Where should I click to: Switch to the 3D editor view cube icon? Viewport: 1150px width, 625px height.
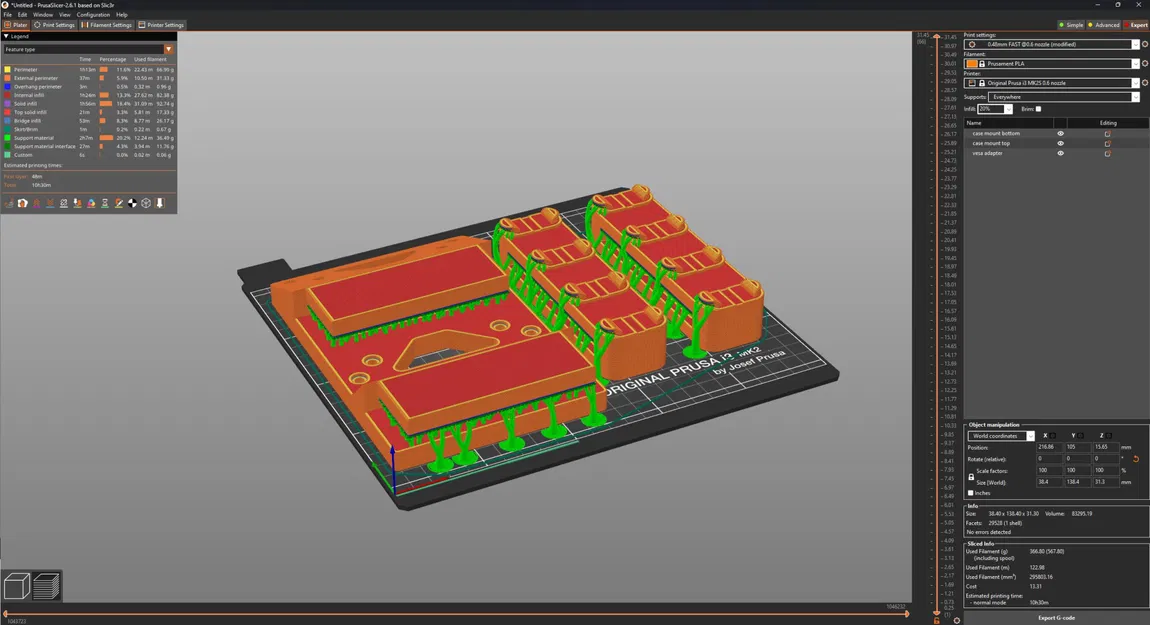tap(17, 586)
